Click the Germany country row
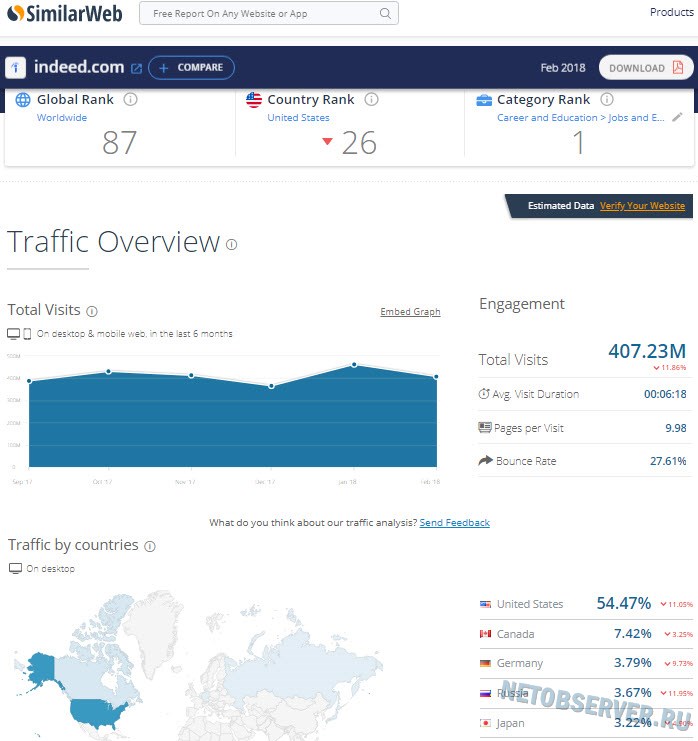Viewport: 698px width, 741px height. 586,663
